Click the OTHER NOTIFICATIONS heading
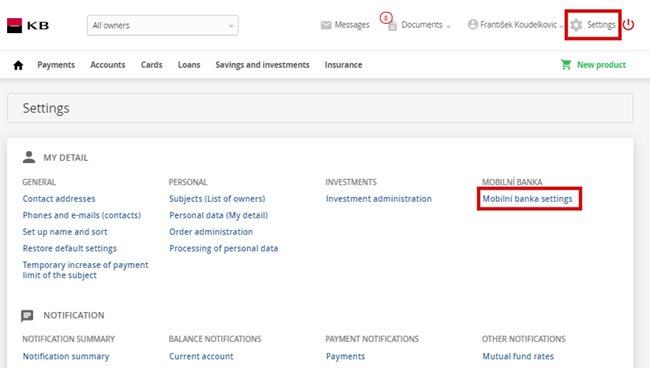650x368 pixels. 524,339
